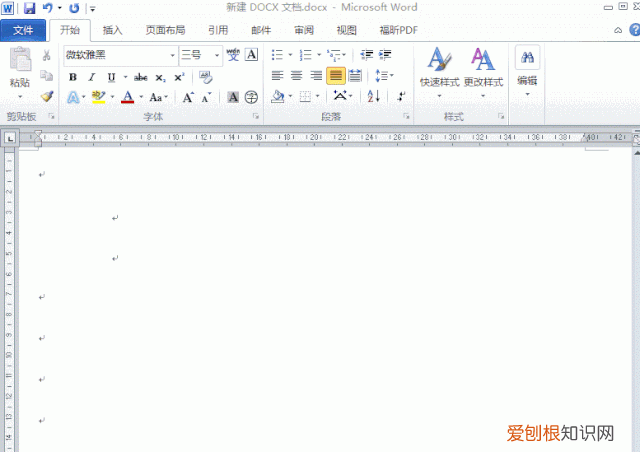This screenshot has height=452, width=640.
Task: Open the 邮件 tab
Action: [x=261, y=30]
